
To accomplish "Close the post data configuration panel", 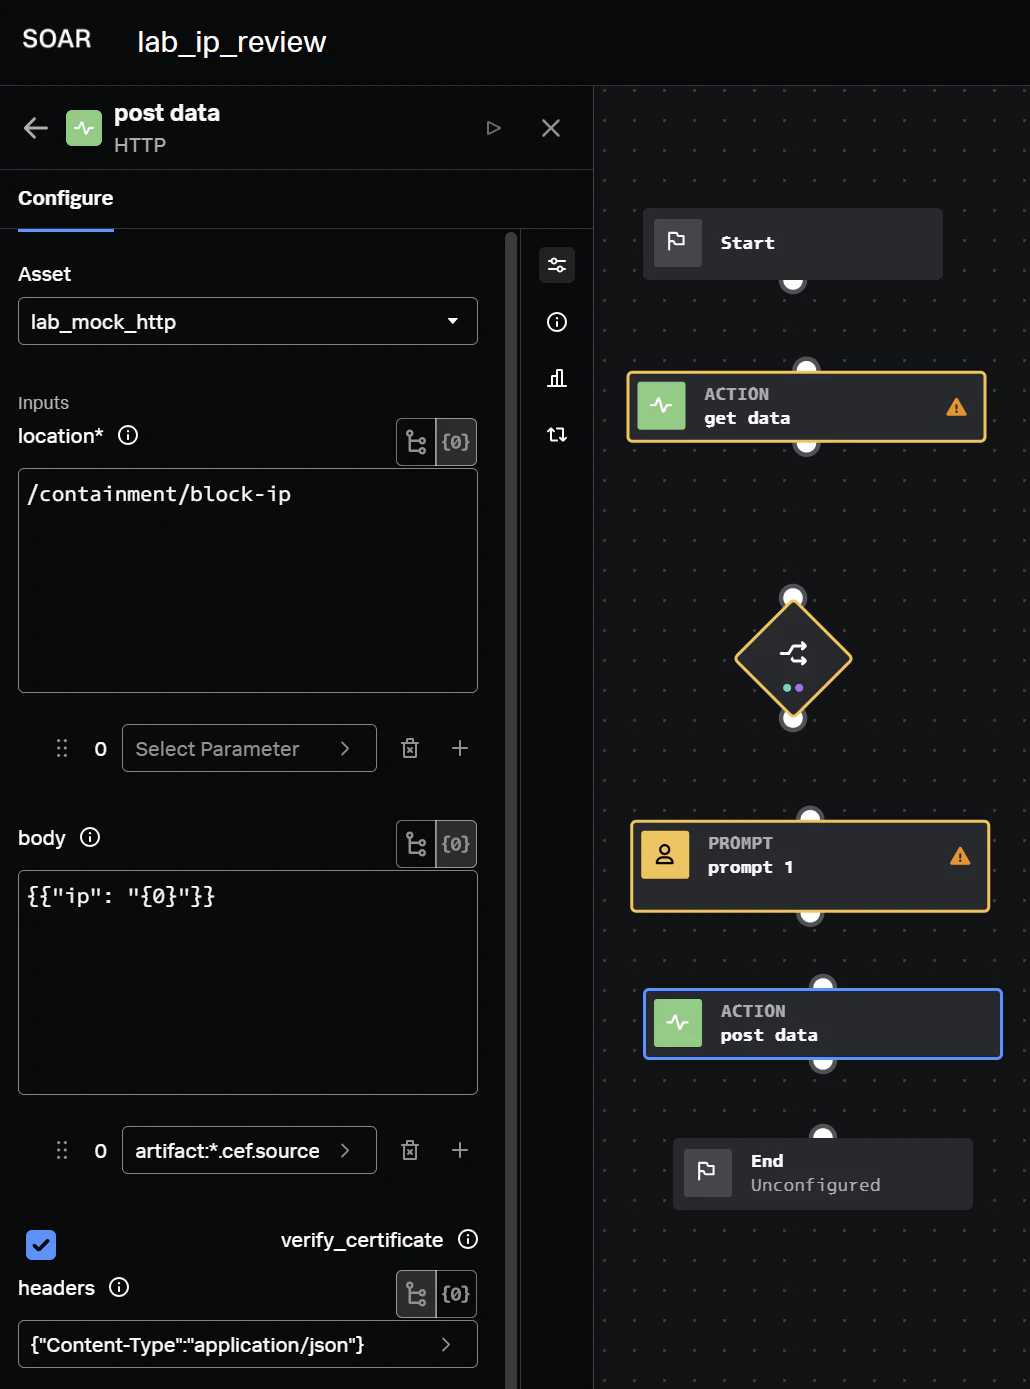I will coord(551,128).
